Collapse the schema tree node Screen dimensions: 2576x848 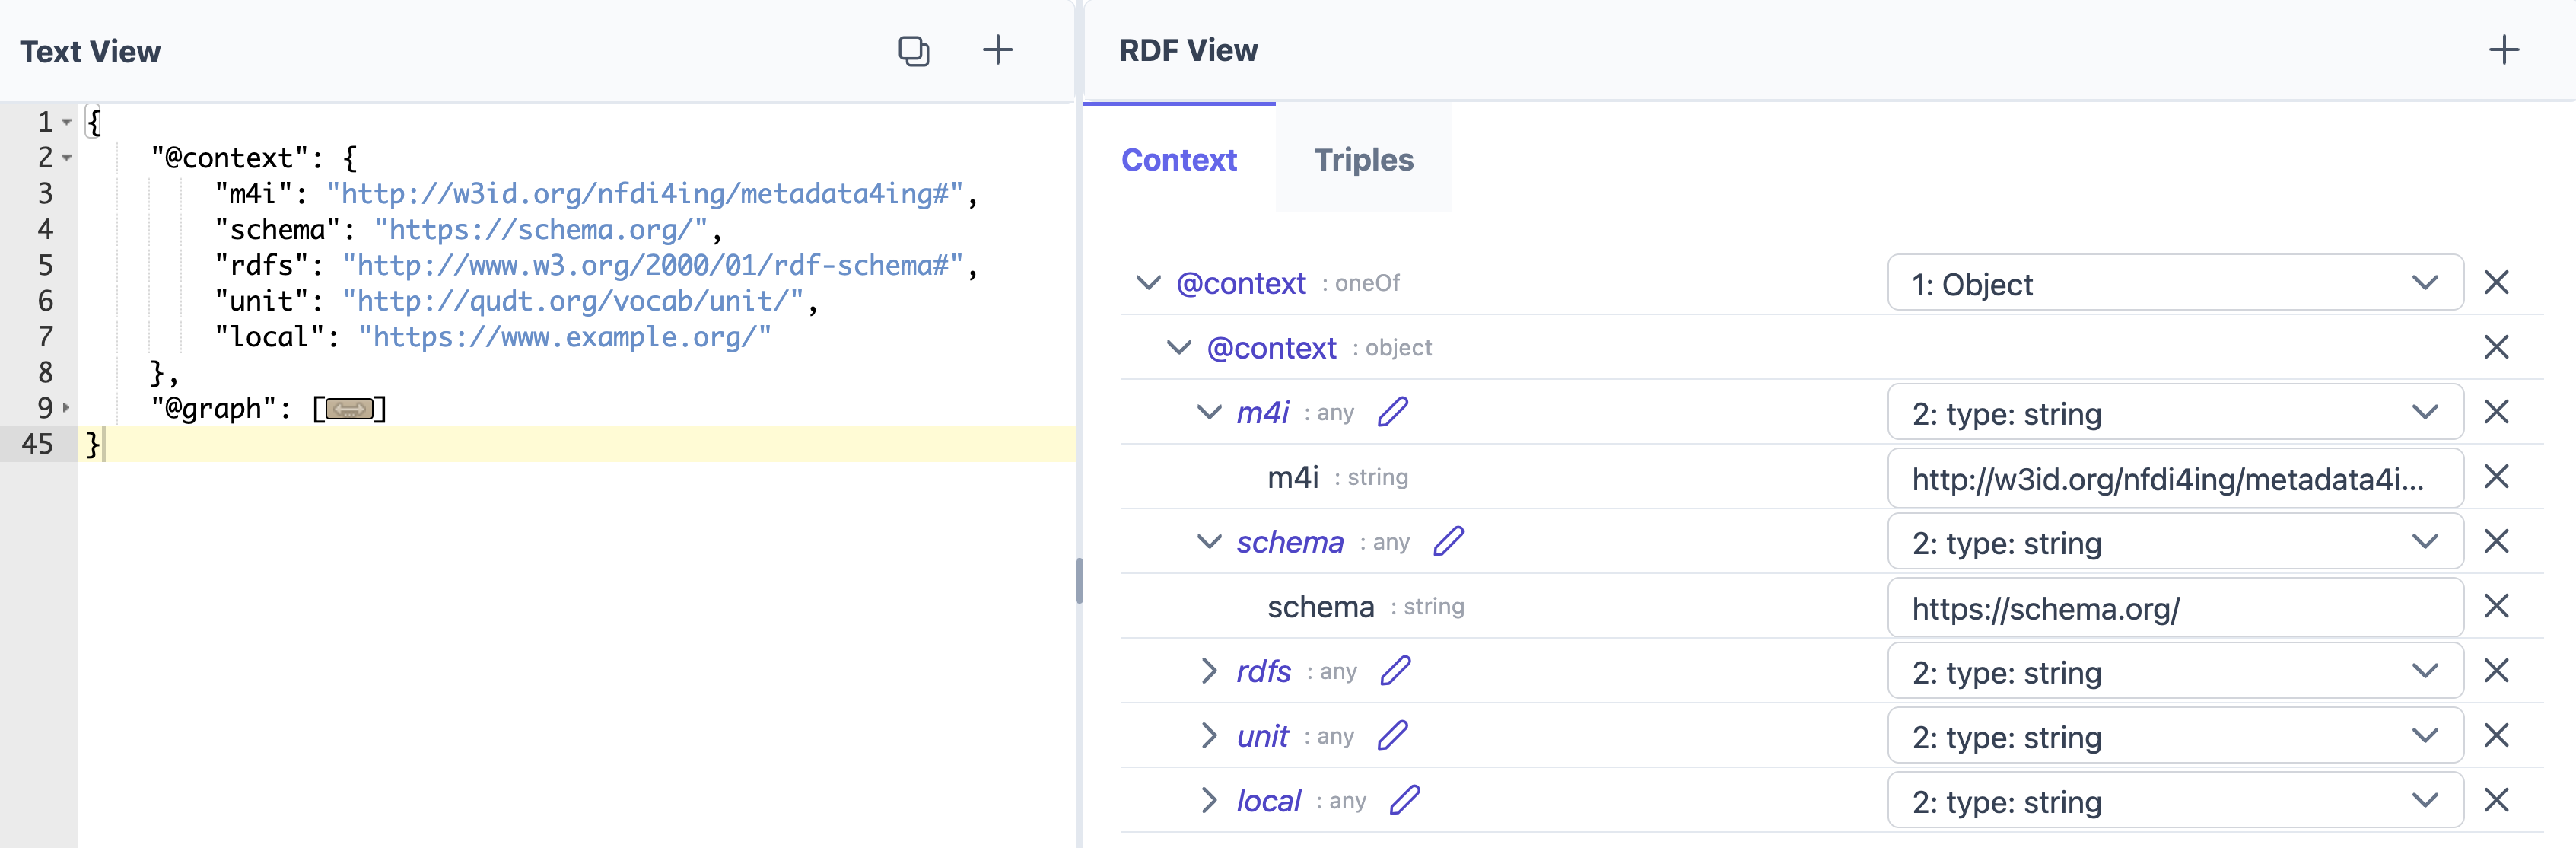coord(1209,542)
